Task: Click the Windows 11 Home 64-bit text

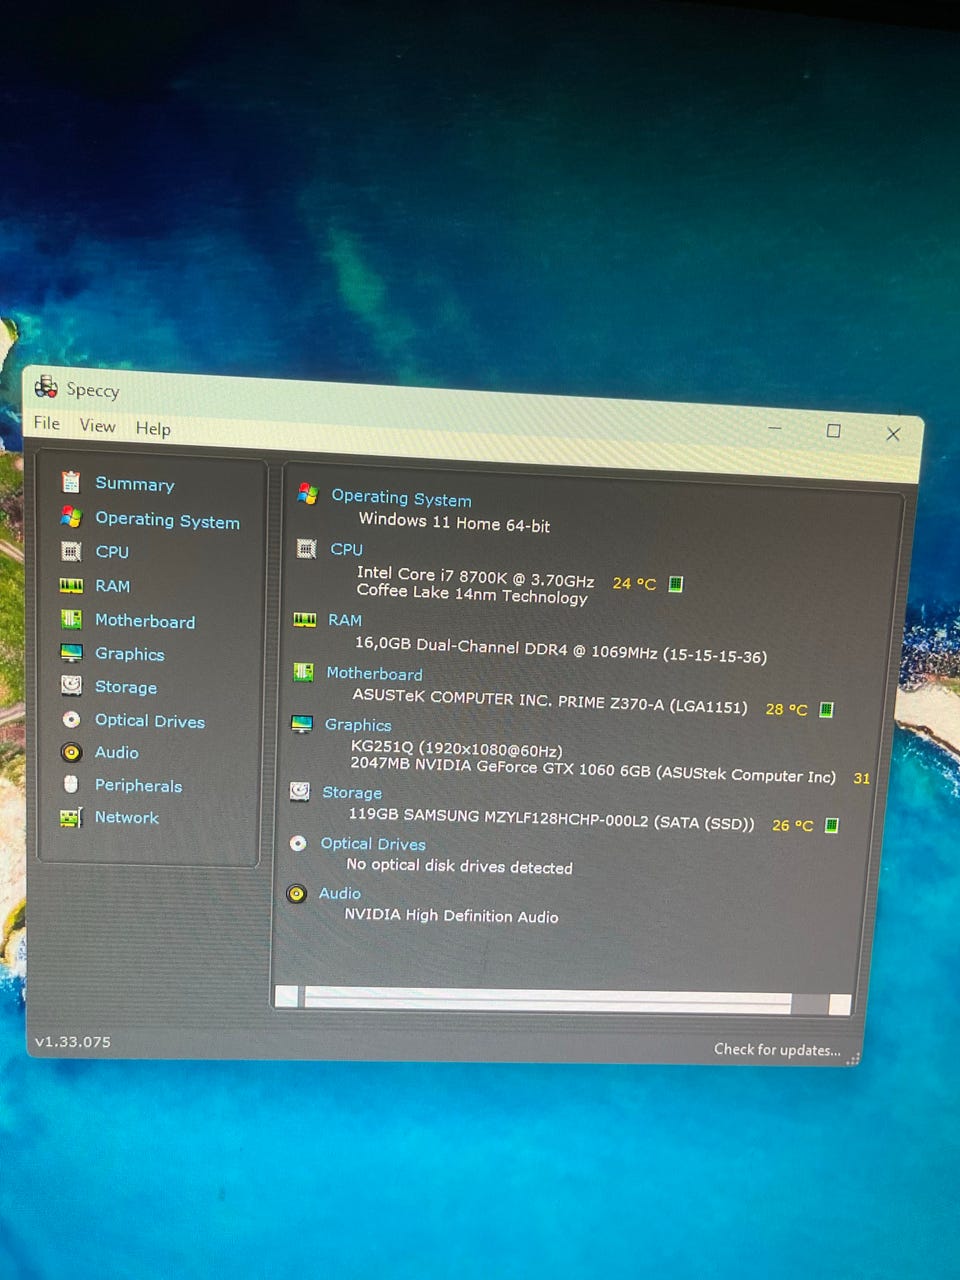Action: (x=454, y=522)
